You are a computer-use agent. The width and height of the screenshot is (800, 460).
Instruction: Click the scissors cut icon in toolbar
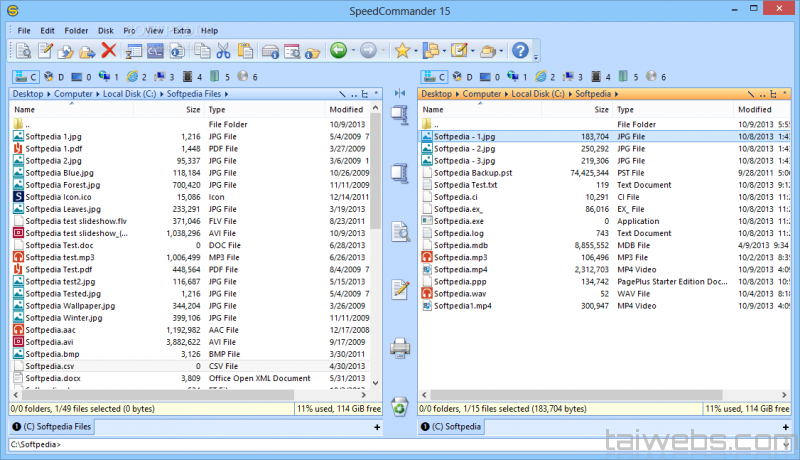(223, 51)
